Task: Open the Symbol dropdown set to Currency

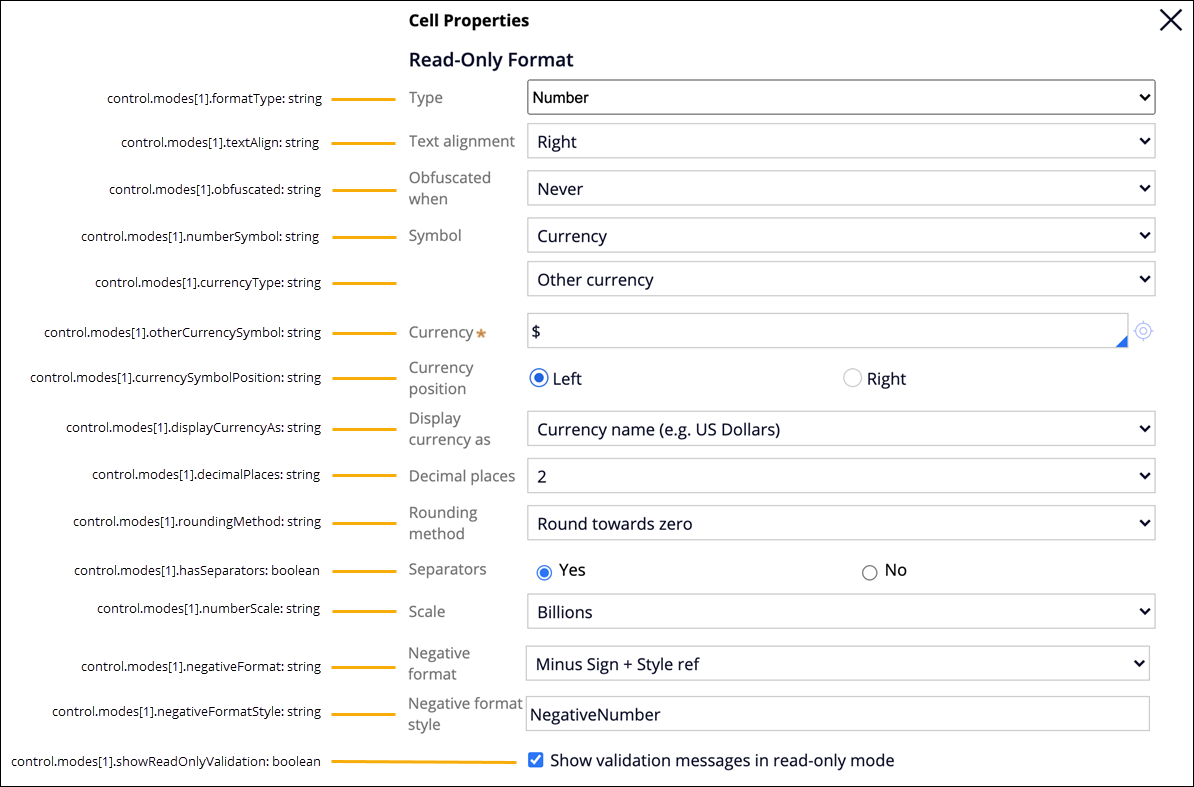Action: click(x=840, y=236)
